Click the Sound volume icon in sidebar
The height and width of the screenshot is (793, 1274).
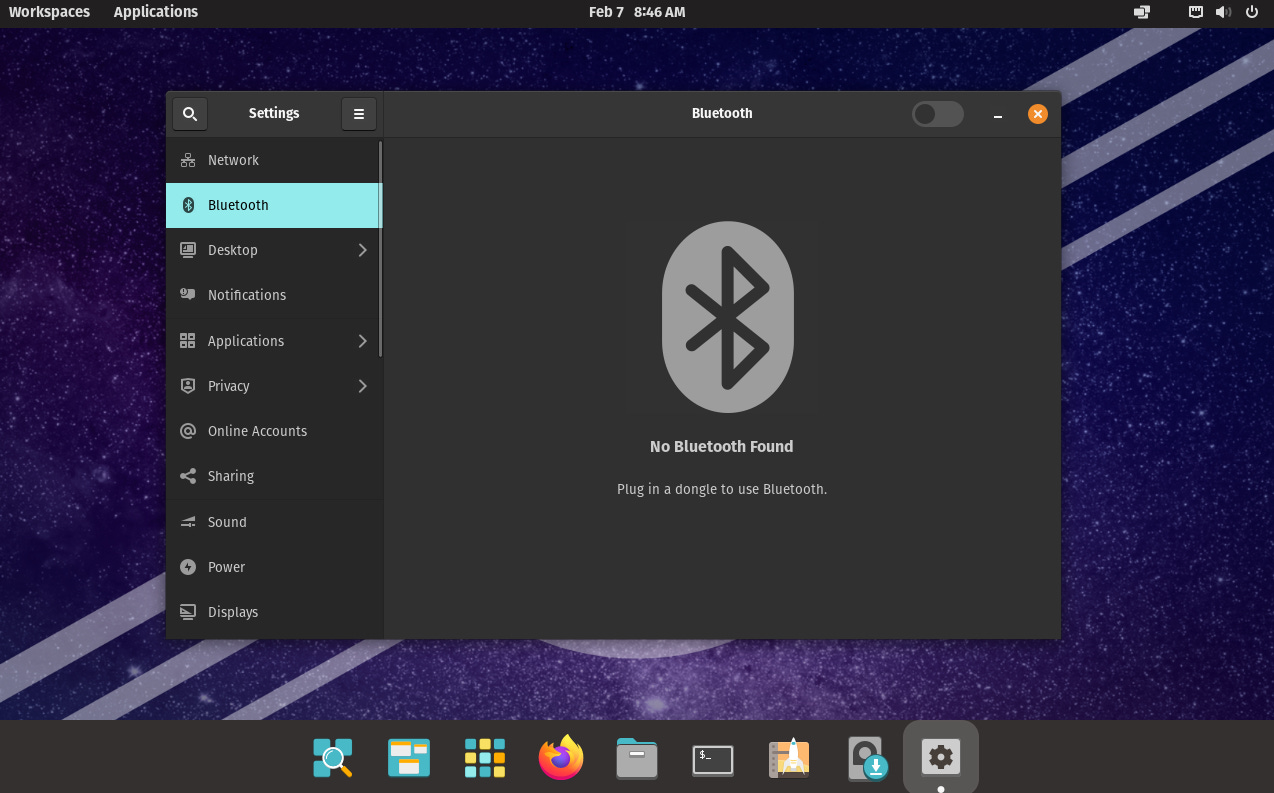[188, 522]
